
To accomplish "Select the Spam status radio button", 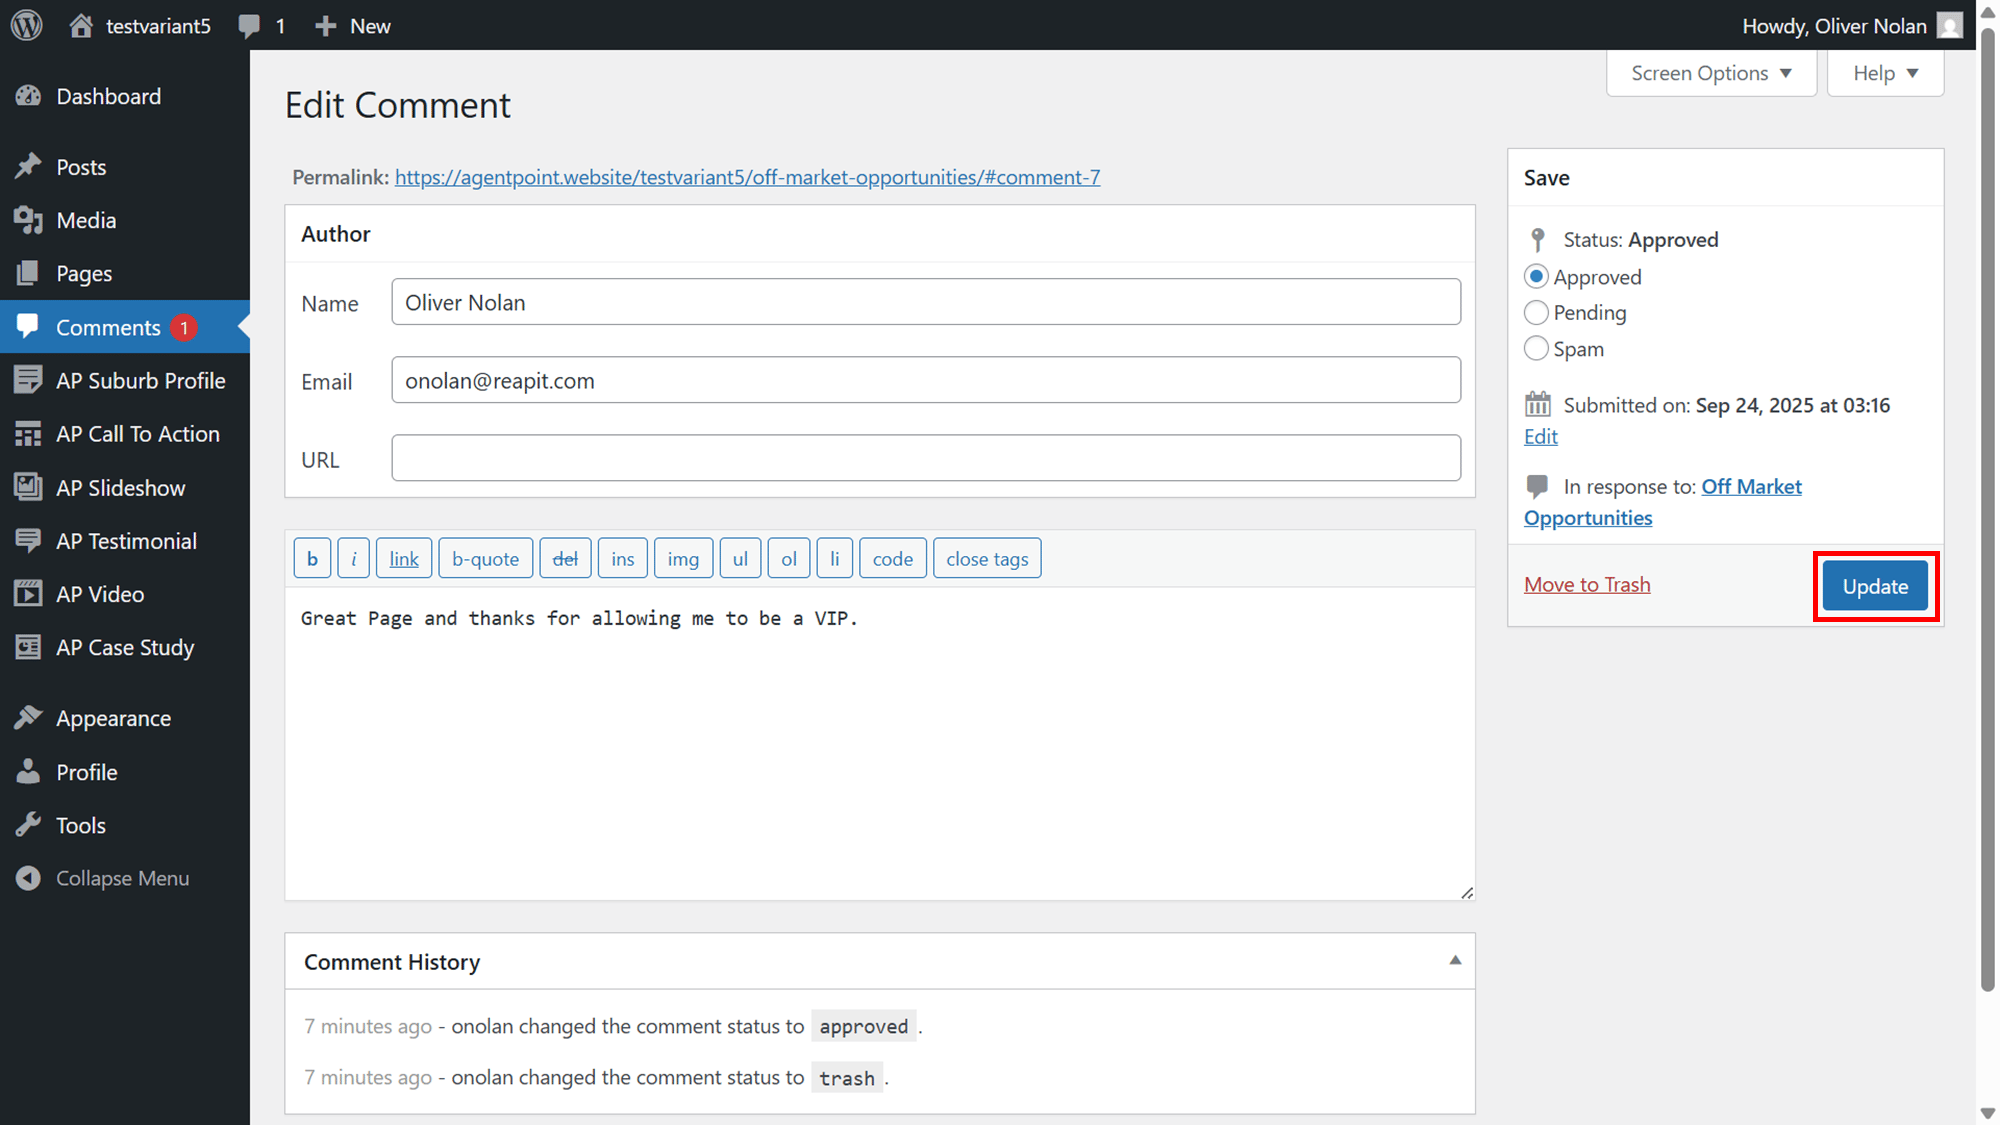I will pyautogui.click(x=1536, y=349).
